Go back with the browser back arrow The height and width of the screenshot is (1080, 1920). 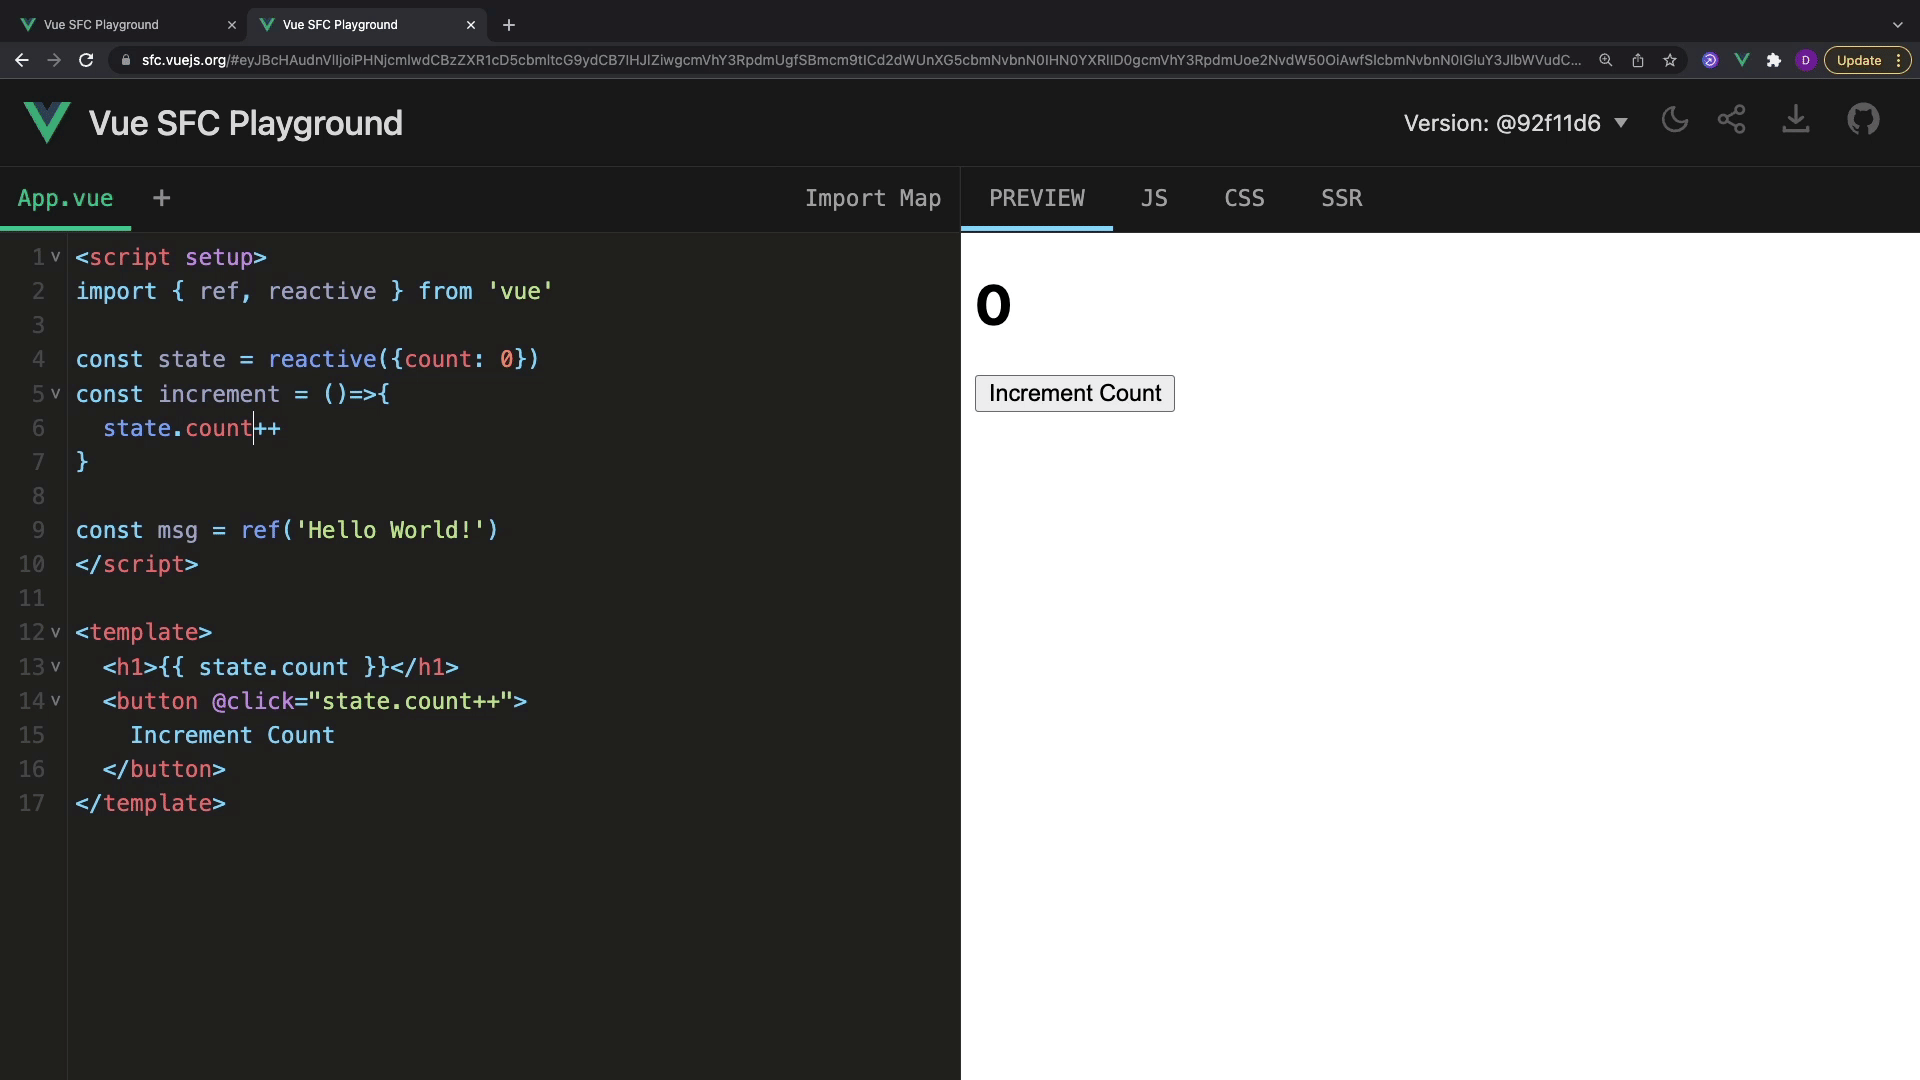point(22,60)
